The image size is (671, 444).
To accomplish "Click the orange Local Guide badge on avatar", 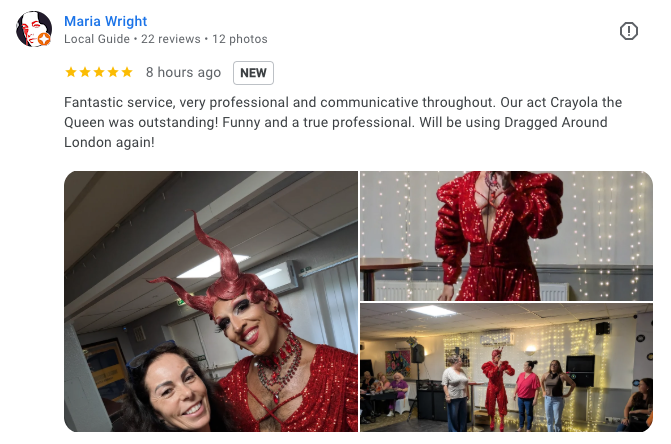I will (x=44, y=39).
